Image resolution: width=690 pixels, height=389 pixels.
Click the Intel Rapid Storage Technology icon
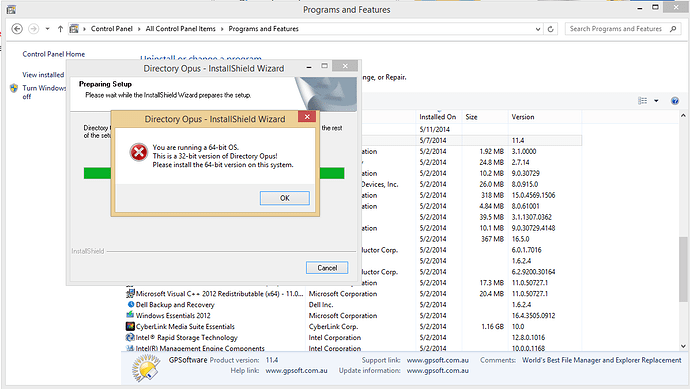point(130,337)
